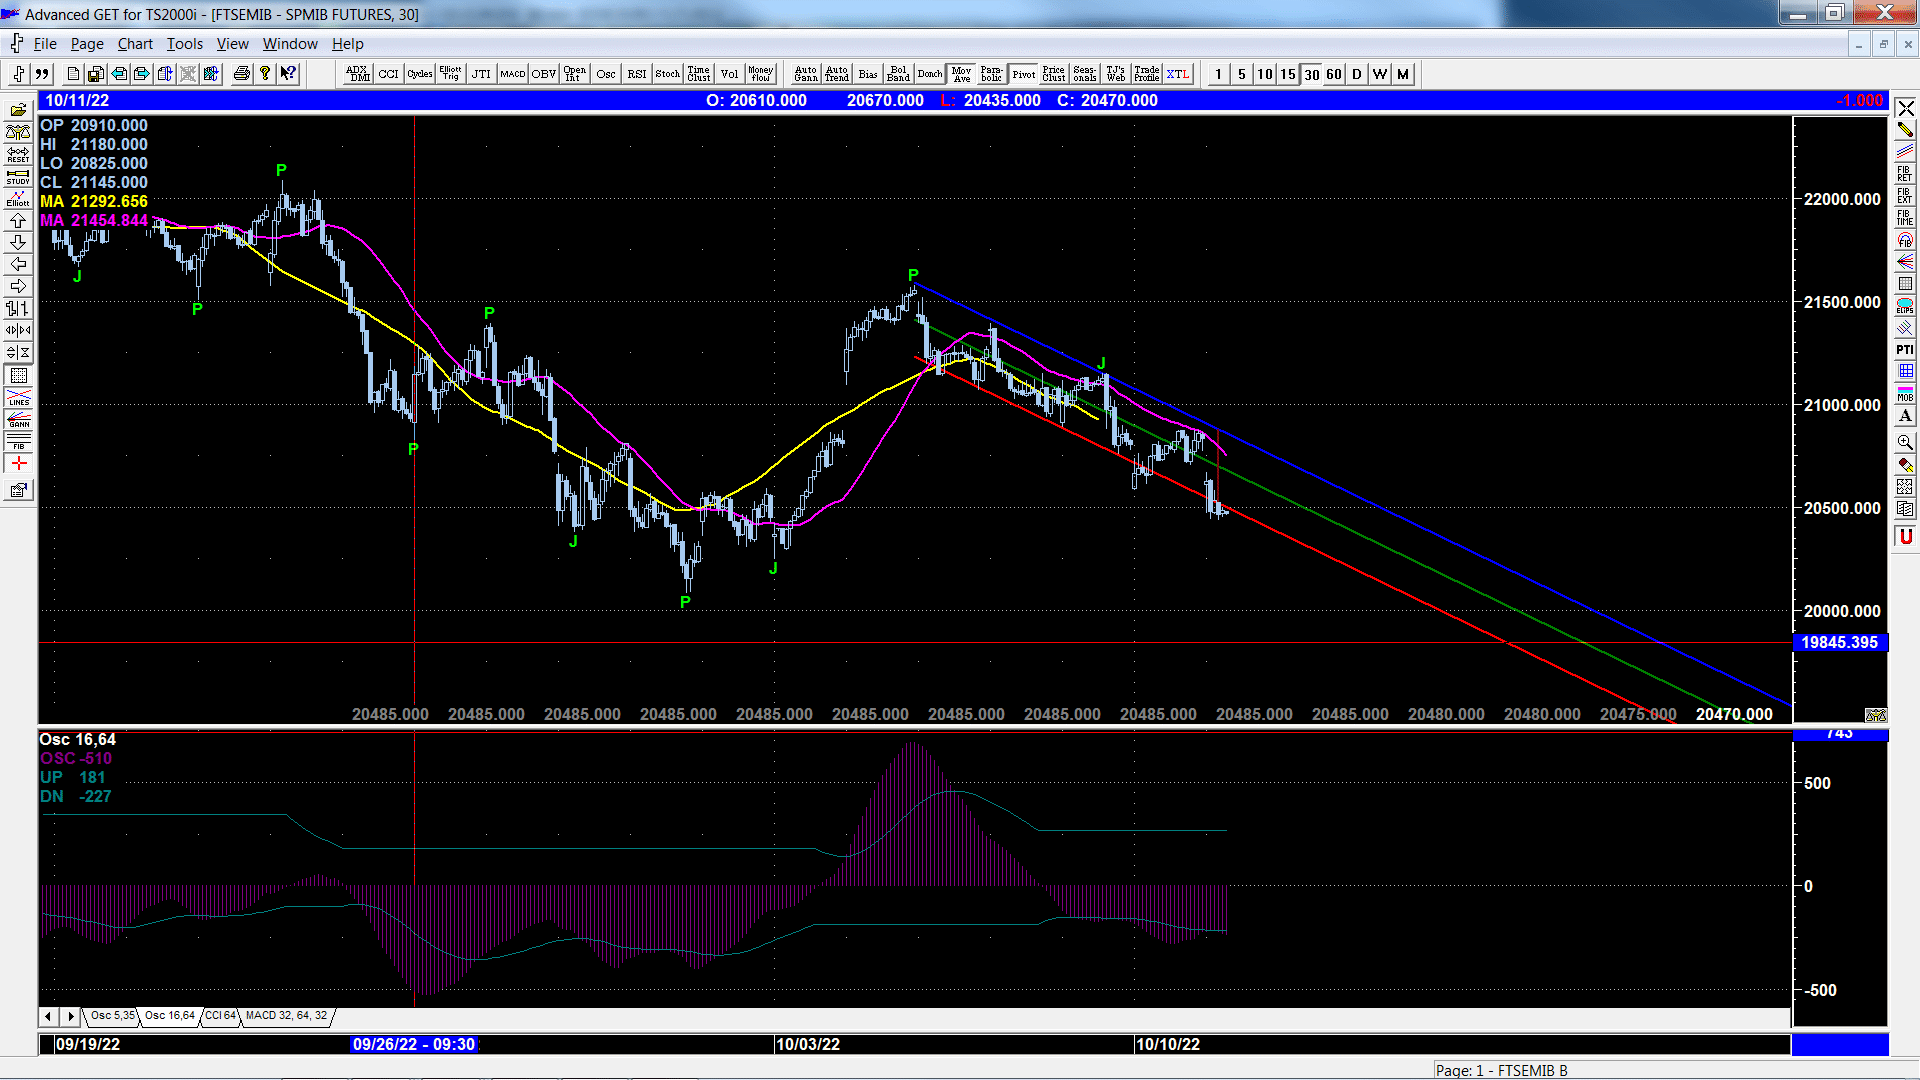Click the magnifier zoom icon in right sidebar

tap(1905, 441)
